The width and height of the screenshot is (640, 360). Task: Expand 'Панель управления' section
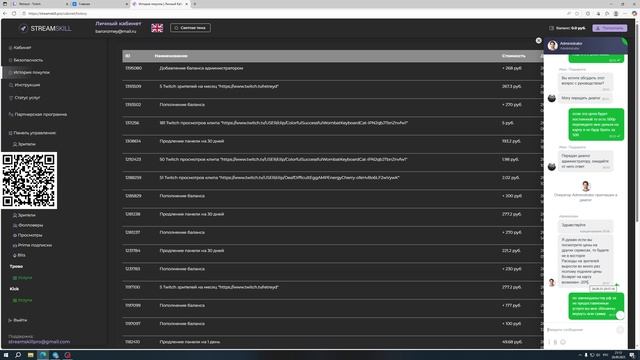click(x=35, y=133)
